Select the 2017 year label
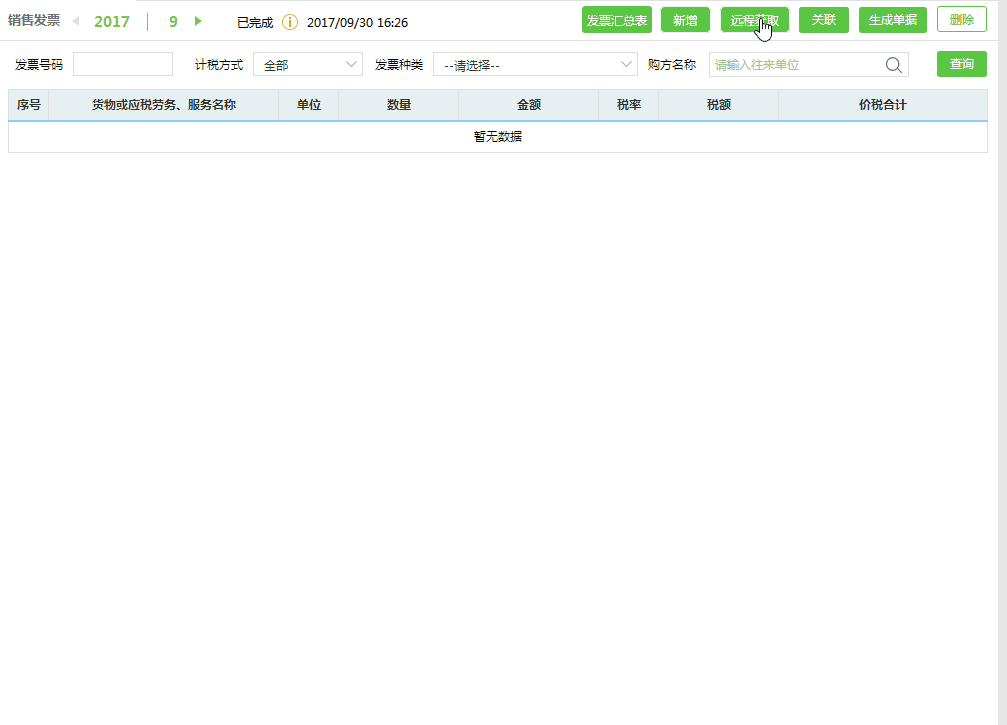 112,21
